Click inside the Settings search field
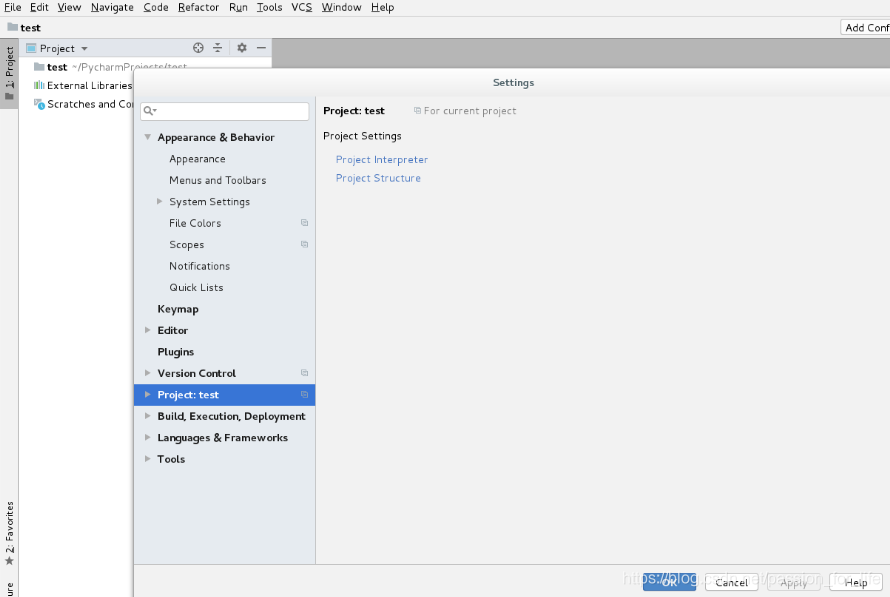The width and height of the screenshot is (890, 597). click(225, 110)
